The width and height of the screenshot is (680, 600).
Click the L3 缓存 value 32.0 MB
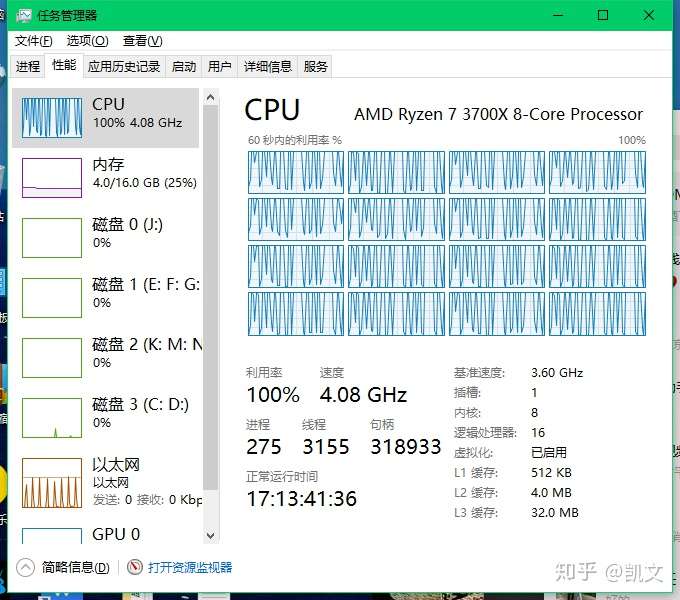(x=555, y=513)
